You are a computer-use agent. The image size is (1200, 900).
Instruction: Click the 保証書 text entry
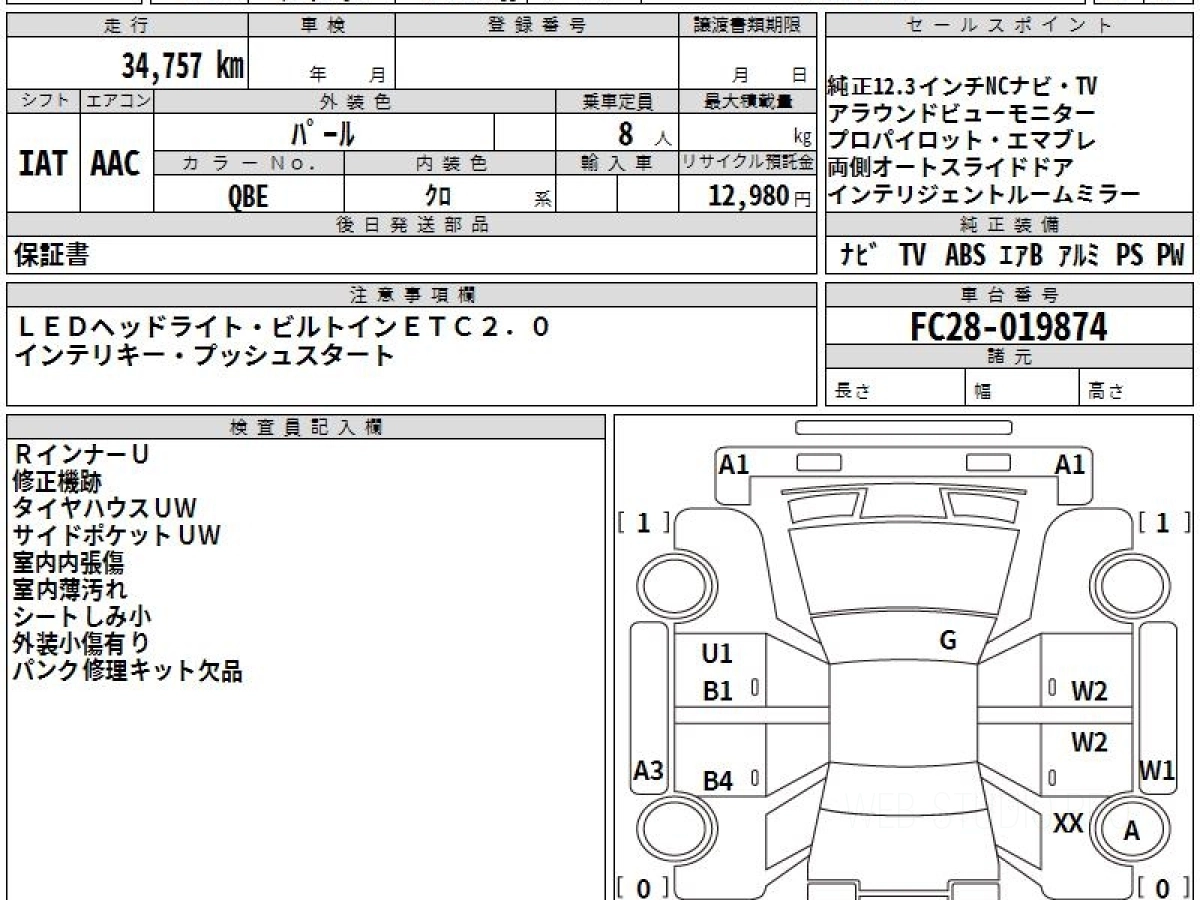point(51,256)
